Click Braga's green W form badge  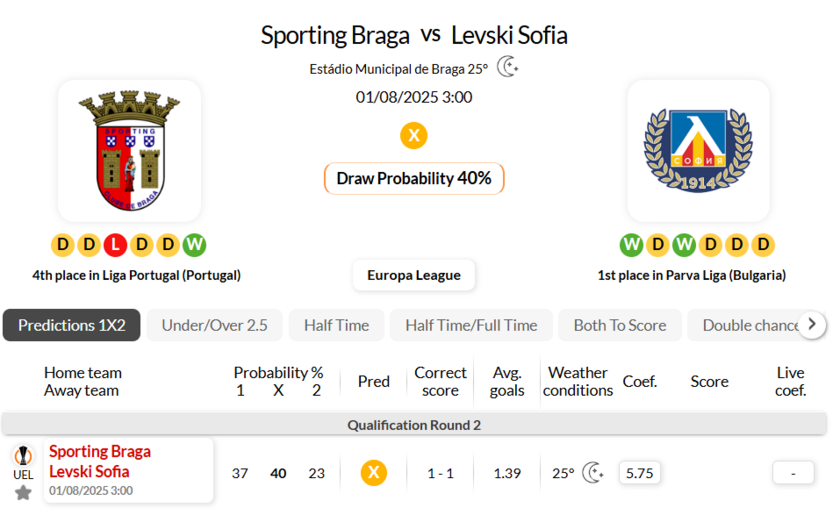click(194, 245)
